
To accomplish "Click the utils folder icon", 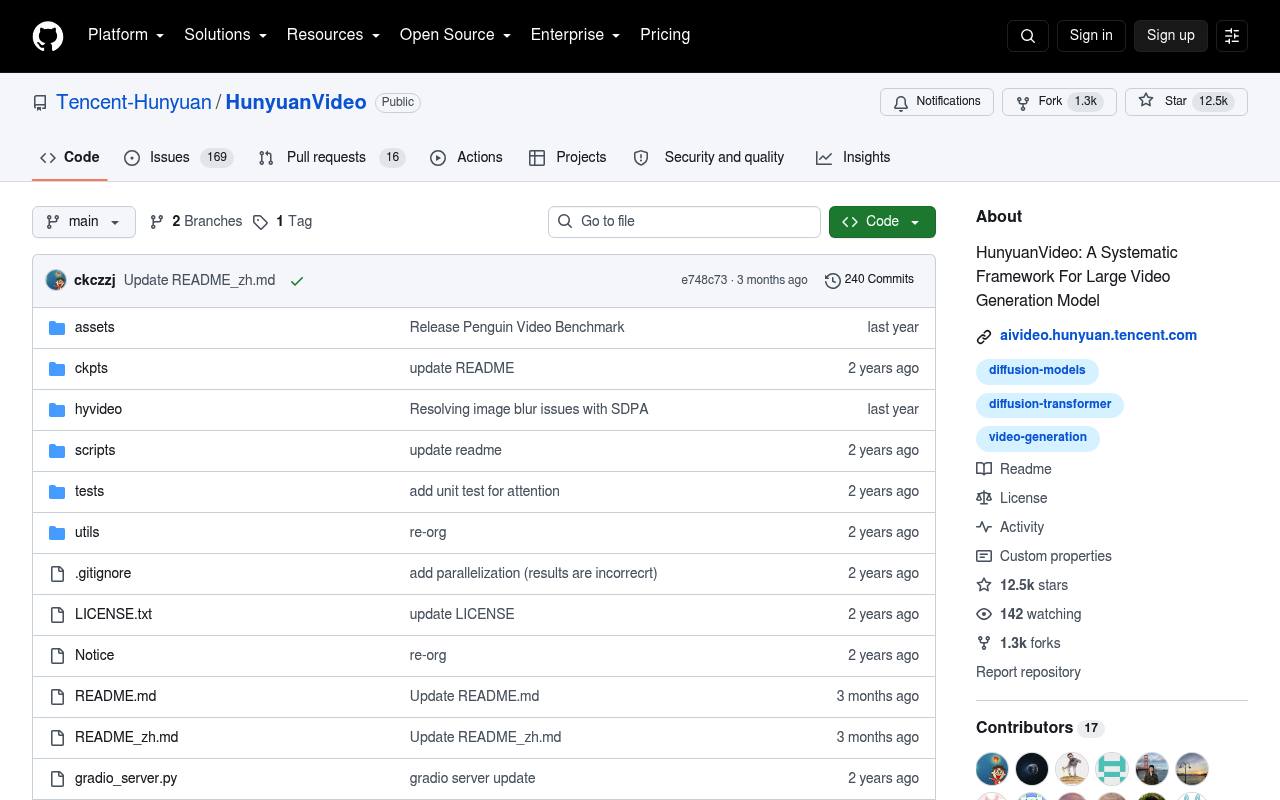I will tap(57, 533).
